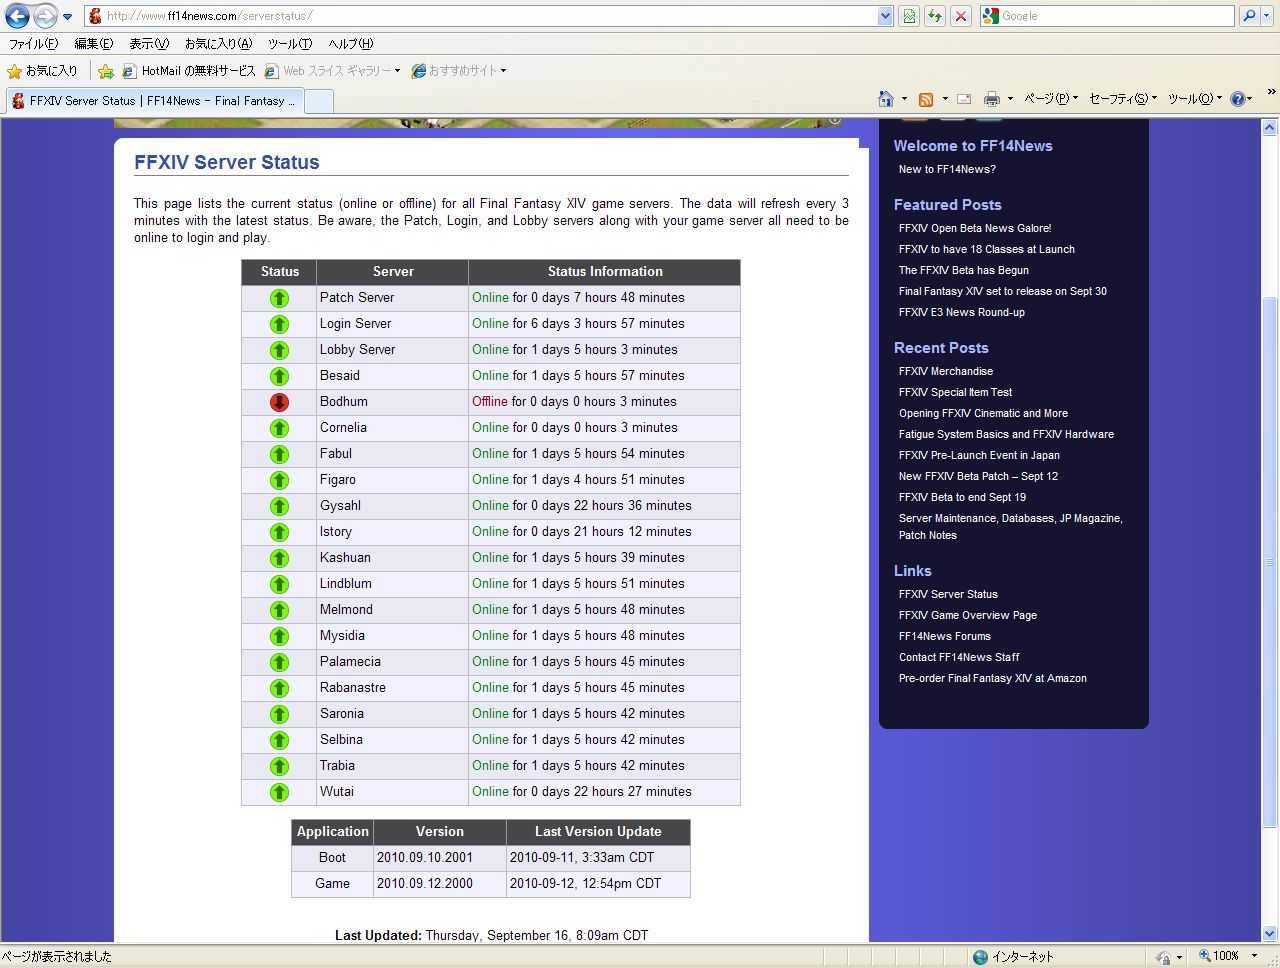The image size is (1280, 968).
Task: Open Contact FF14News Staff link
Action: pyautogui.click(x=959, y=657)
